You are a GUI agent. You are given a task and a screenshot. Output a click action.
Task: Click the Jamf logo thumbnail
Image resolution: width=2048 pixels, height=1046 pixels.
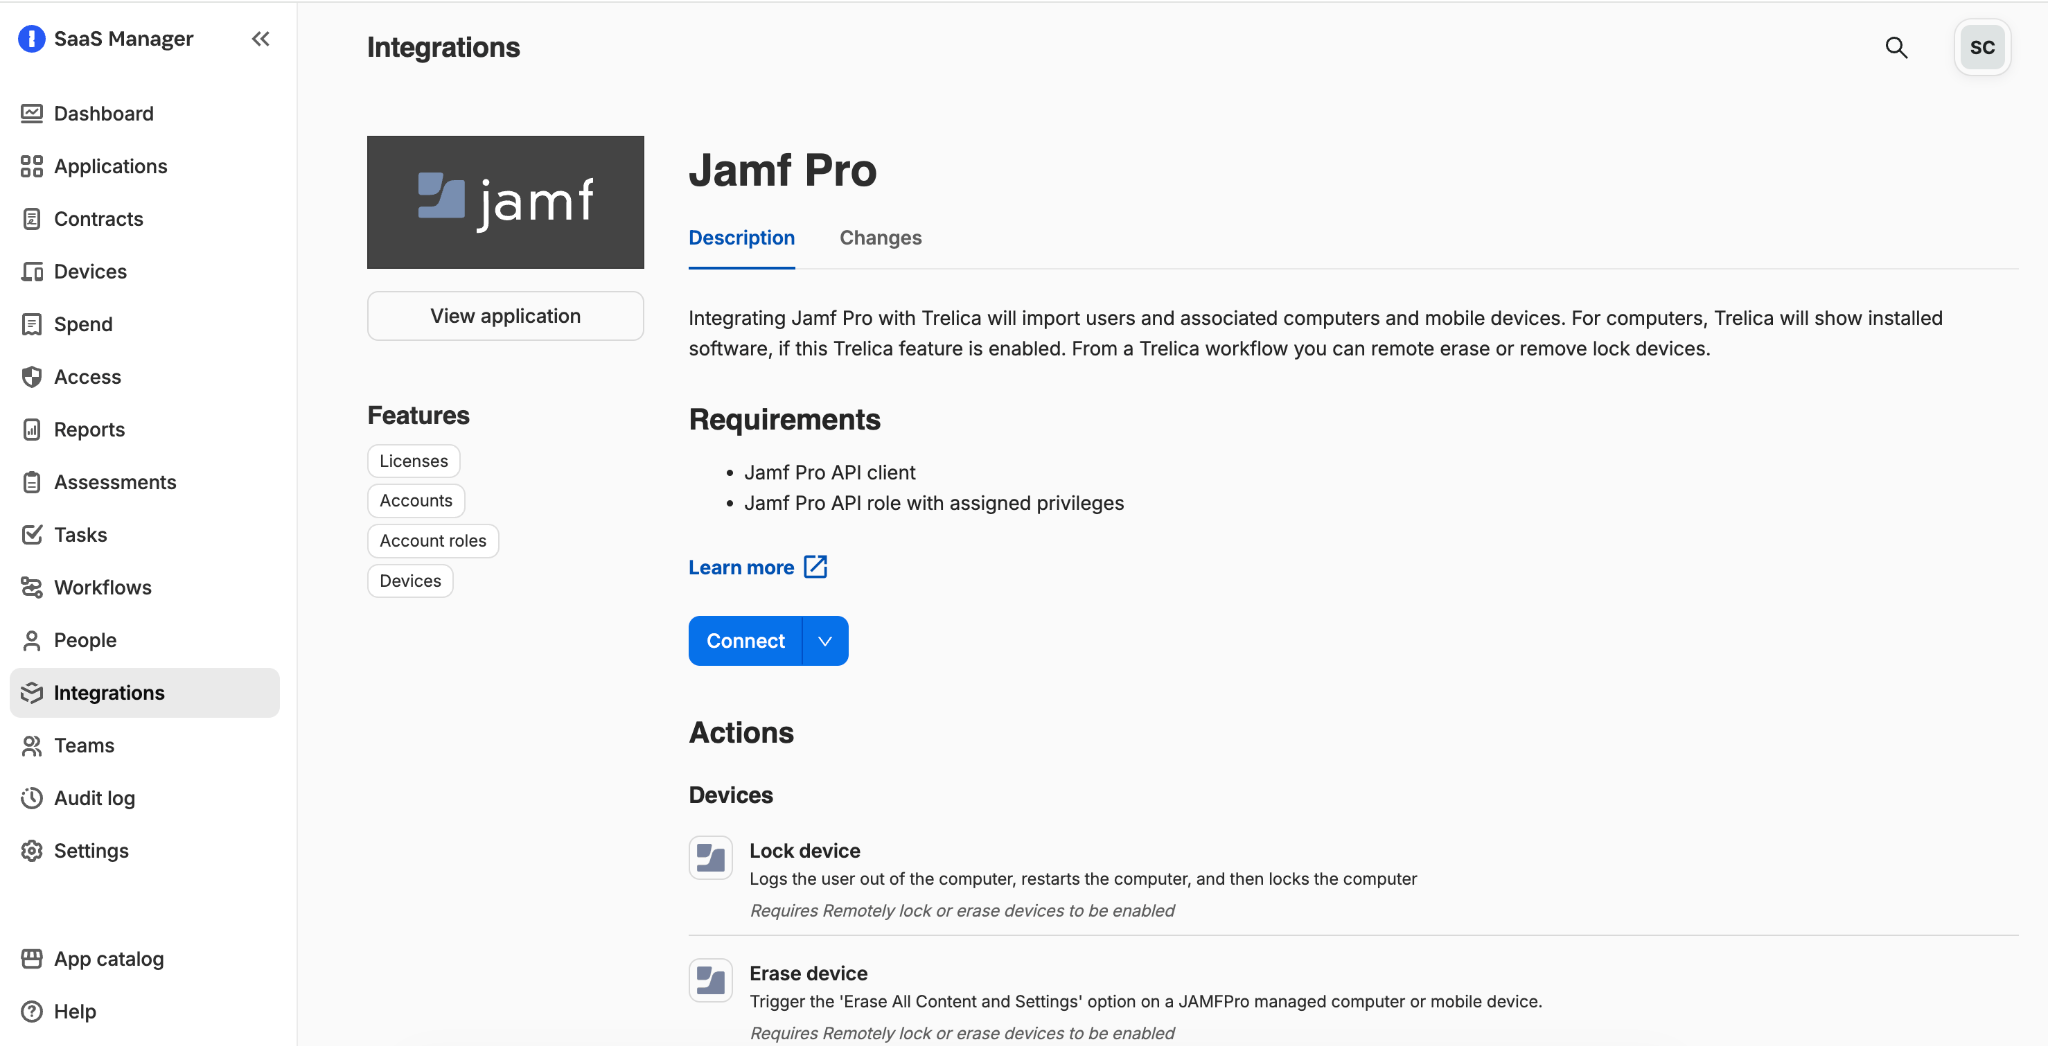(x=505, y=202)
